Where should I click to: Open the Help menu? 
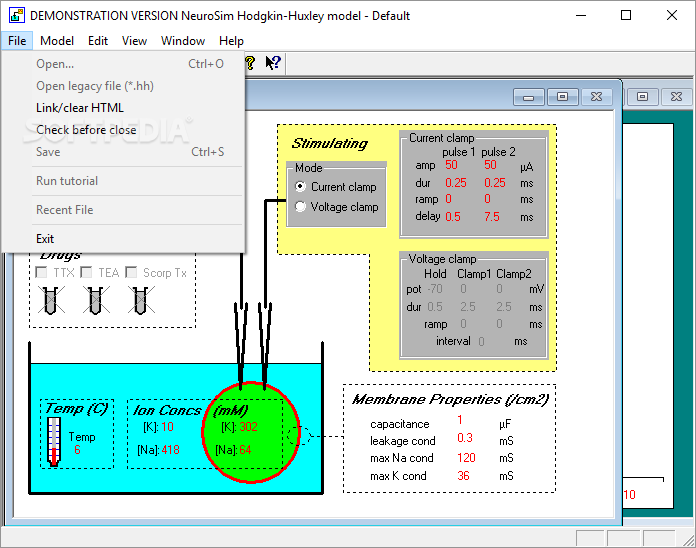[231, 41]
